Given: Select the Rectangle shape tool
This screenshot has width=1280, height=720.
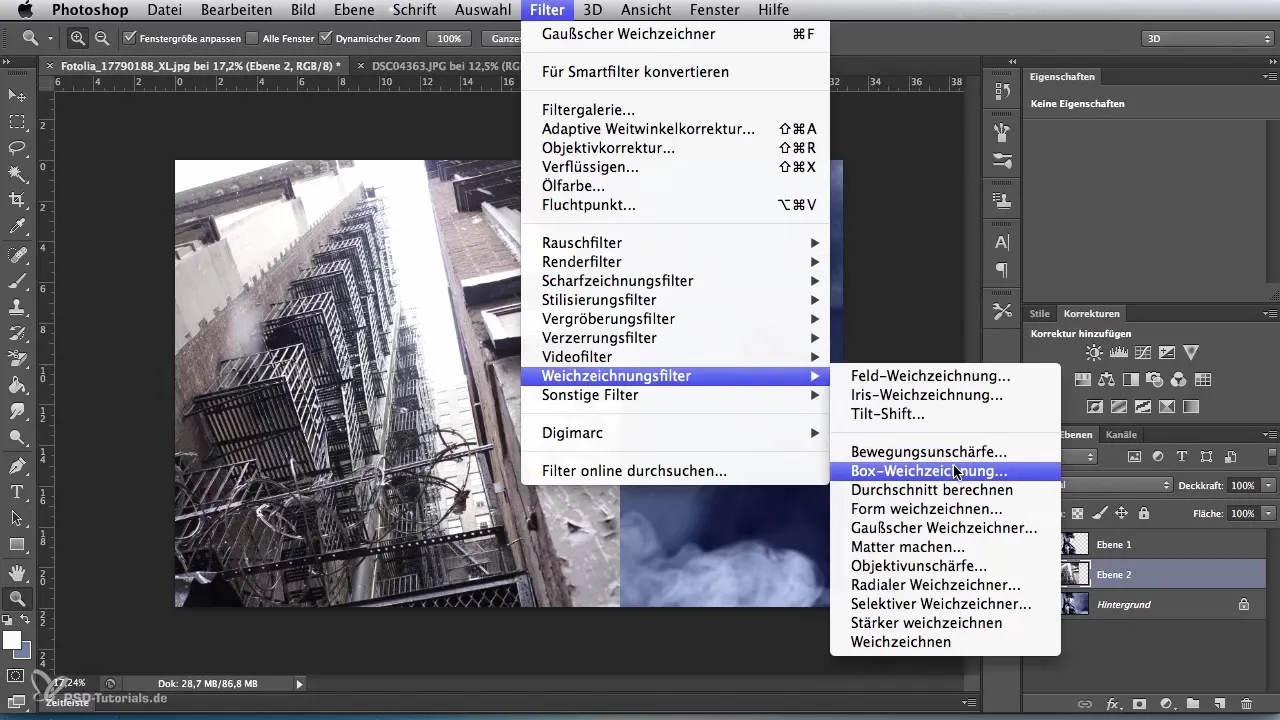Looking at the screenshot, I should (x=17, y=545).
